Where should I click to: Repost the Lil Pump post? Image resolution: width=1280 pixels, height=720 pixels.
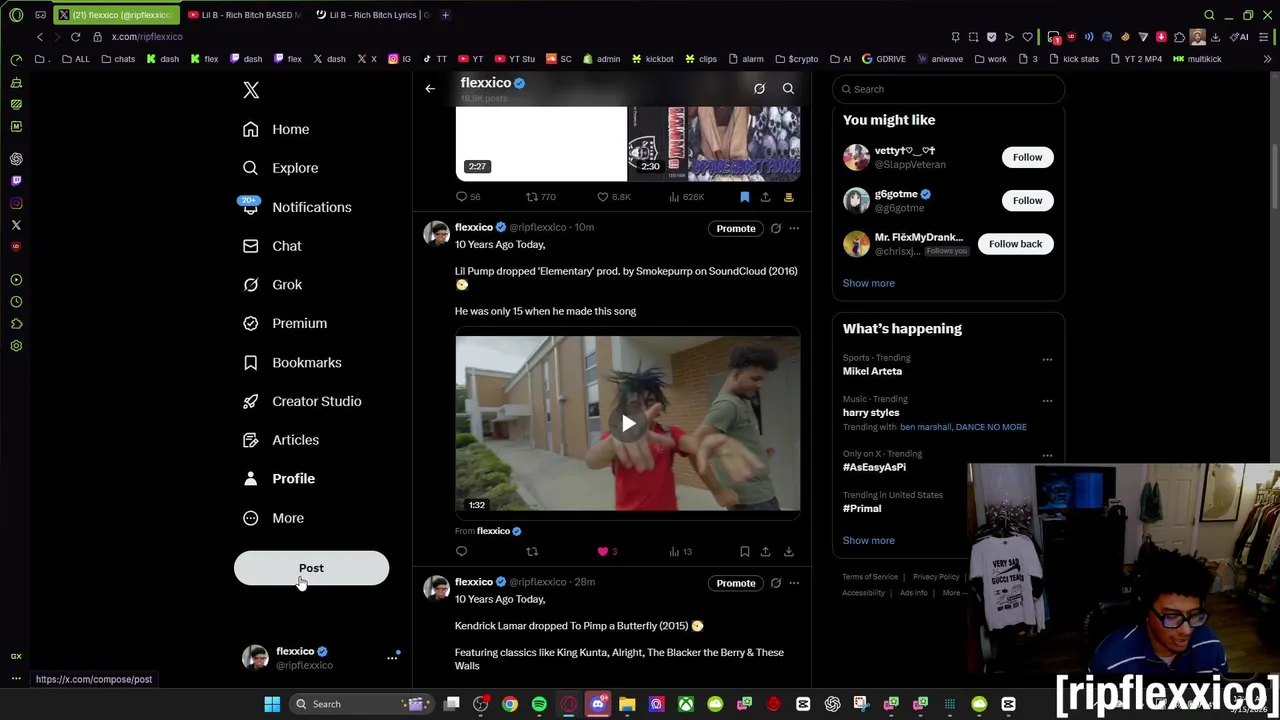pyautogui.click(x=532, y=551)
